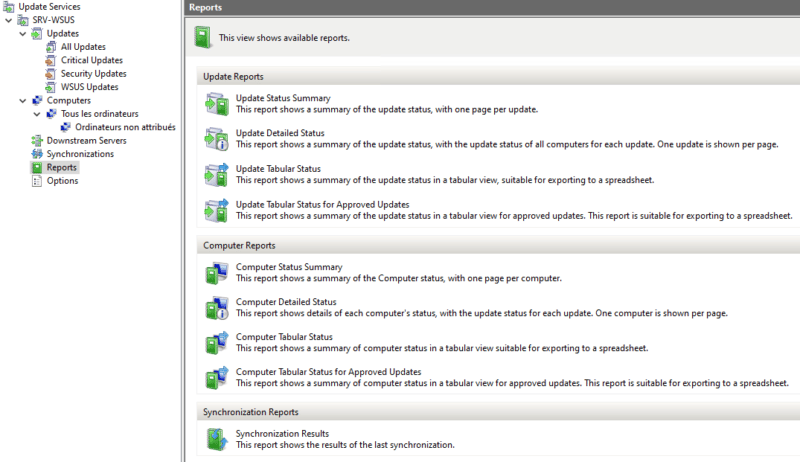Select Ordinateurs non attribués group
Image resolution: width=800 pixels, height=462 pixels.
tap(125, 127)
